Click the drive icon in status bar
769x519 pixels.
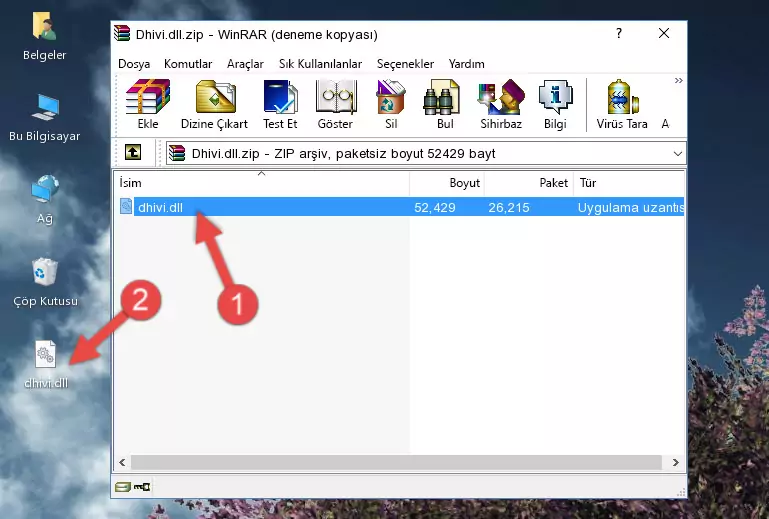[x=123, y=487]
